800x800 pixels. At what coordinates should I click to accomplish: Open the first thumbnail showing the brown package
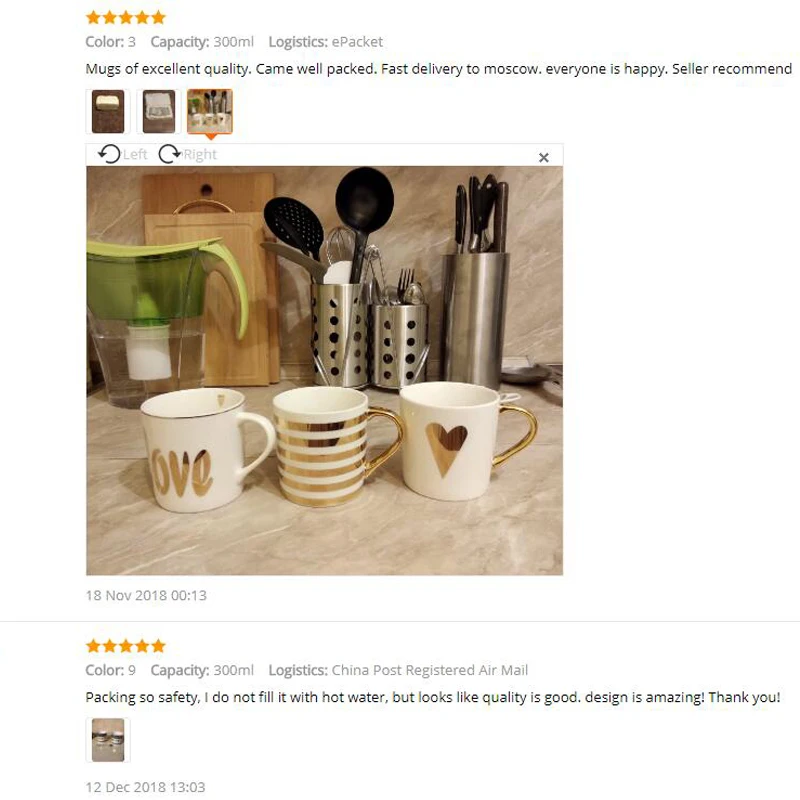click(108, 111)
